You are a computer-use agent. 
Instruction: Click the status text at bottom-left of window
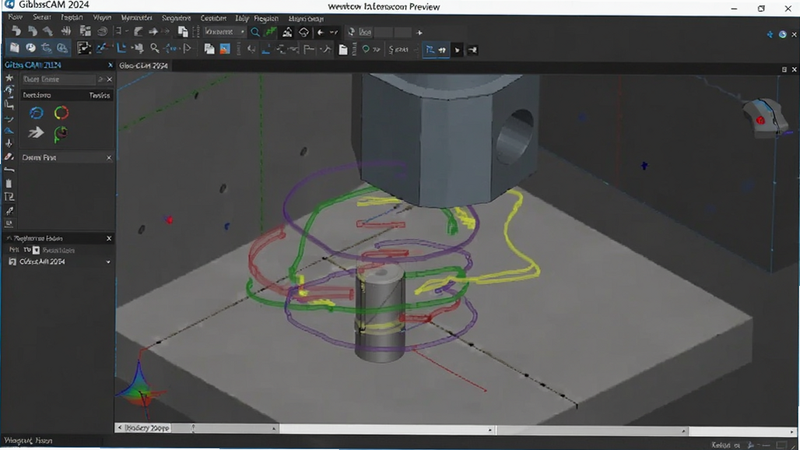(x=28, y=440)
